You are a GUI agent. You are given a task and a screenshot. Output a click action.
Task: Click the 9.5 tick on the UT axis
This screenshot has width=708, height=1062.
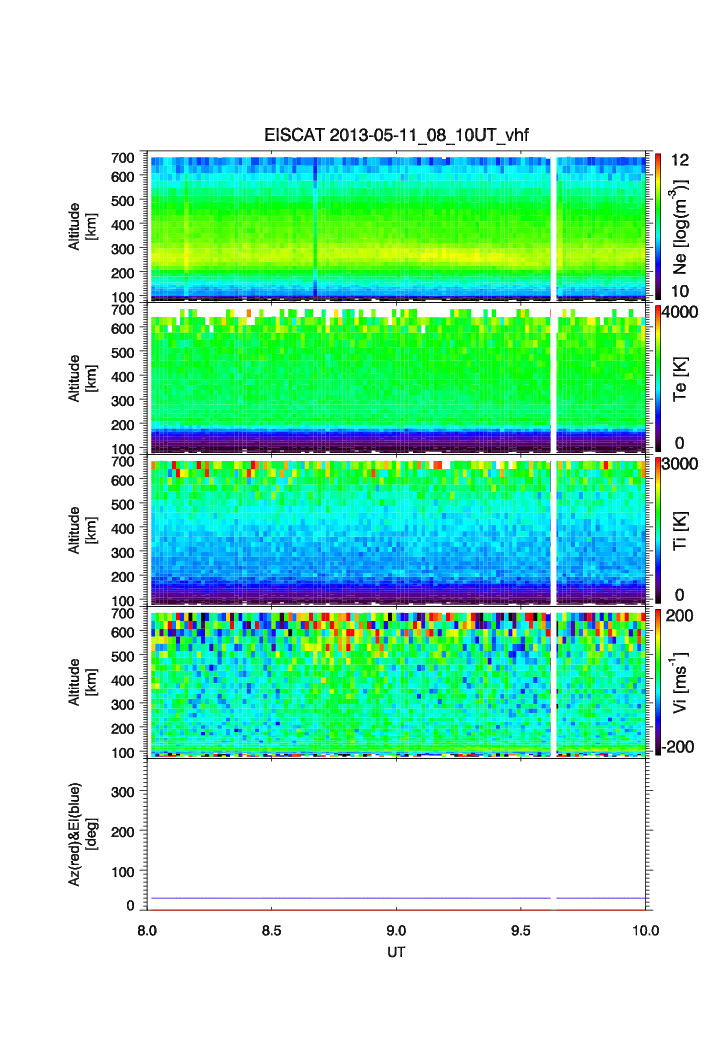tap(521, 929)
